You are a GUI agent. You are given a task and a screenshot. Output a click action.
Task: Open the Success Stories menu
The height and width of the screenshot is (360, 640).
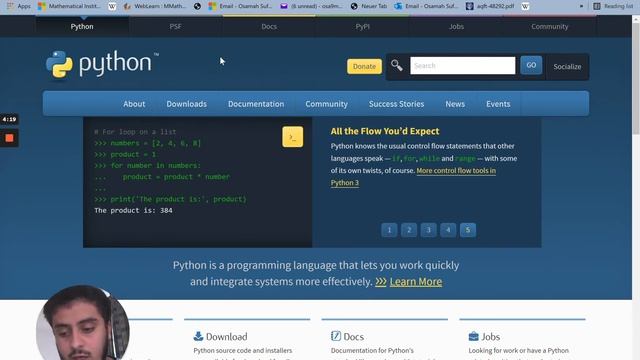point(396,104)
